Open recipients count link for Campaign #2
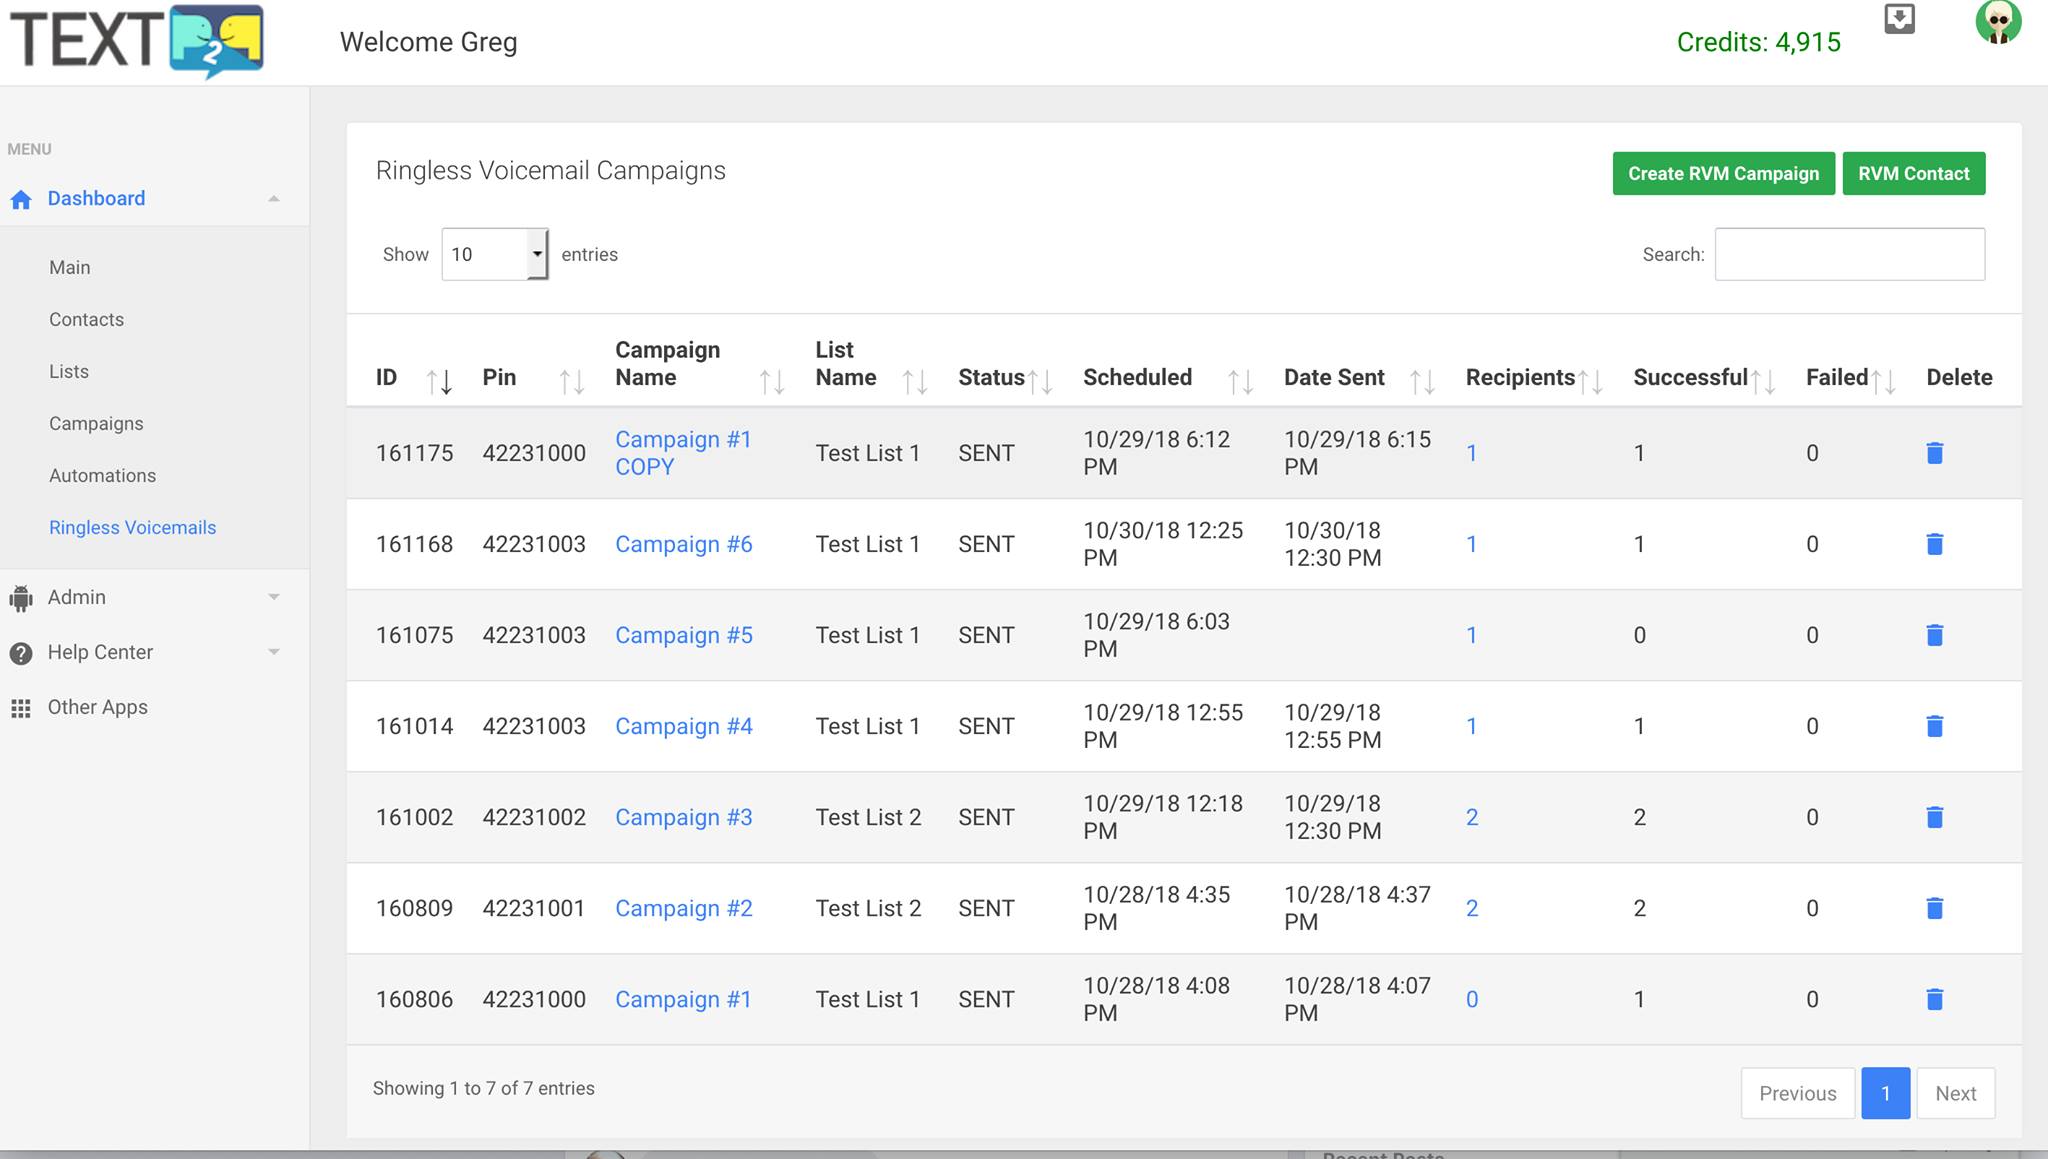 pos(1472,908)
